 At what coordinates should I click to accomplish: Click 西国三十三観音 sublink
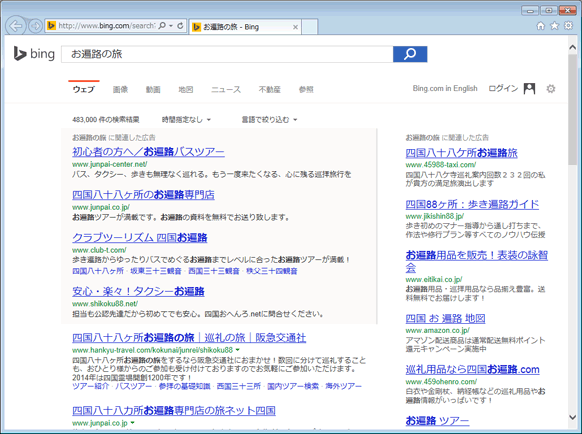coord(214,271)
